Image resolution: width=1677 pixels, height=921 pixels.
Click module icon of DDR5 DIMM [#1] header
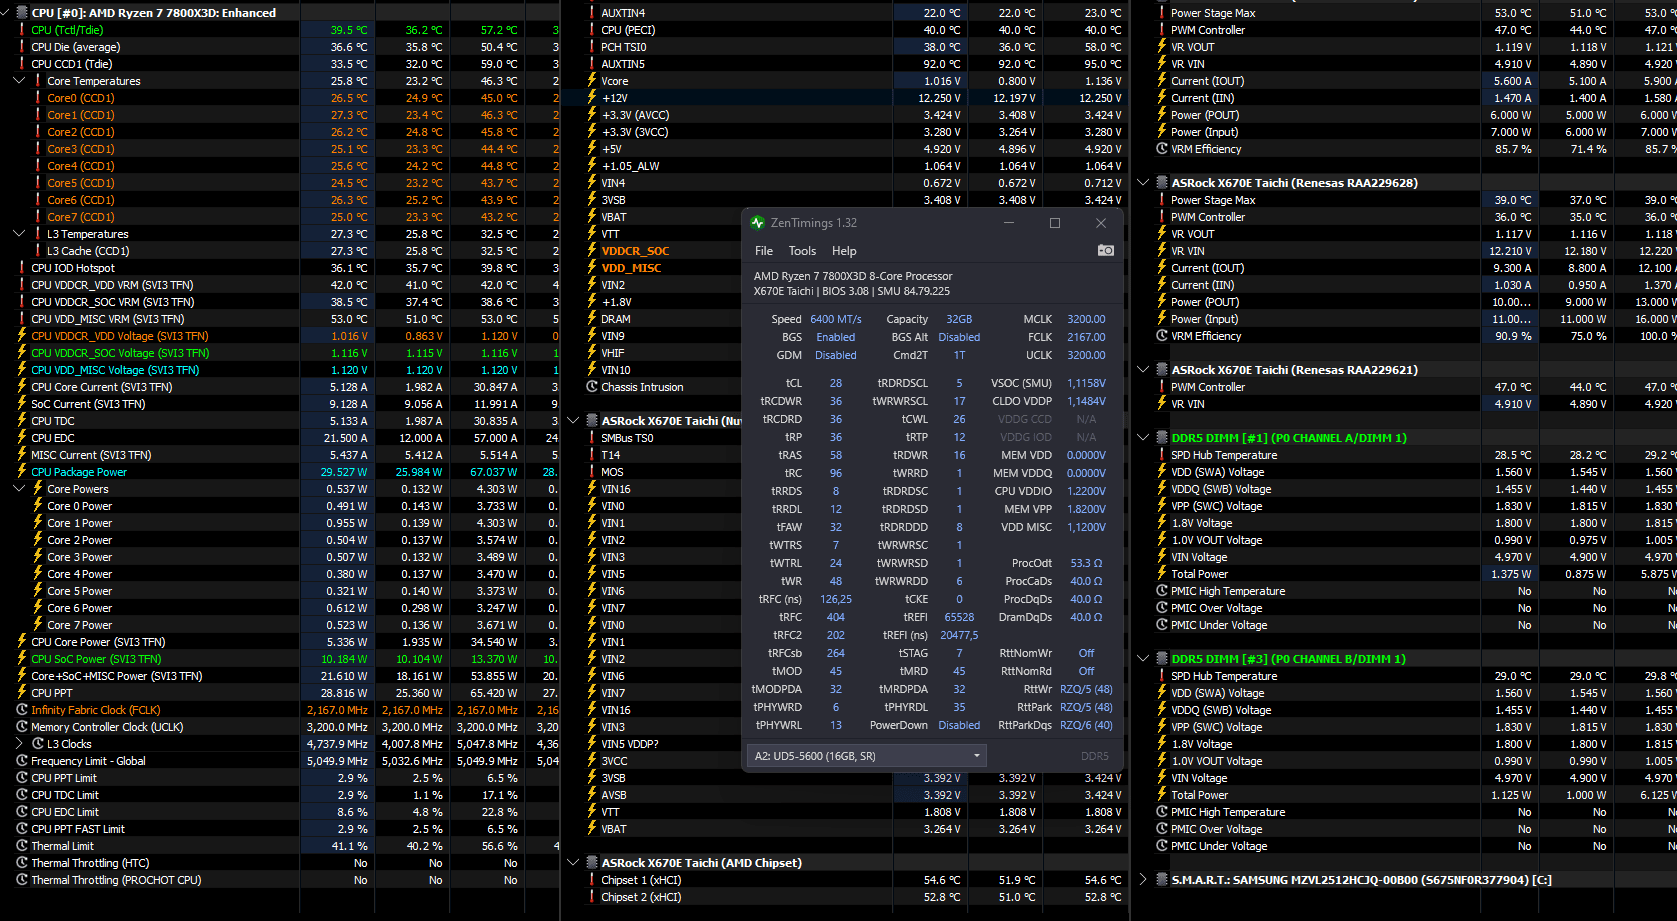1162,438
